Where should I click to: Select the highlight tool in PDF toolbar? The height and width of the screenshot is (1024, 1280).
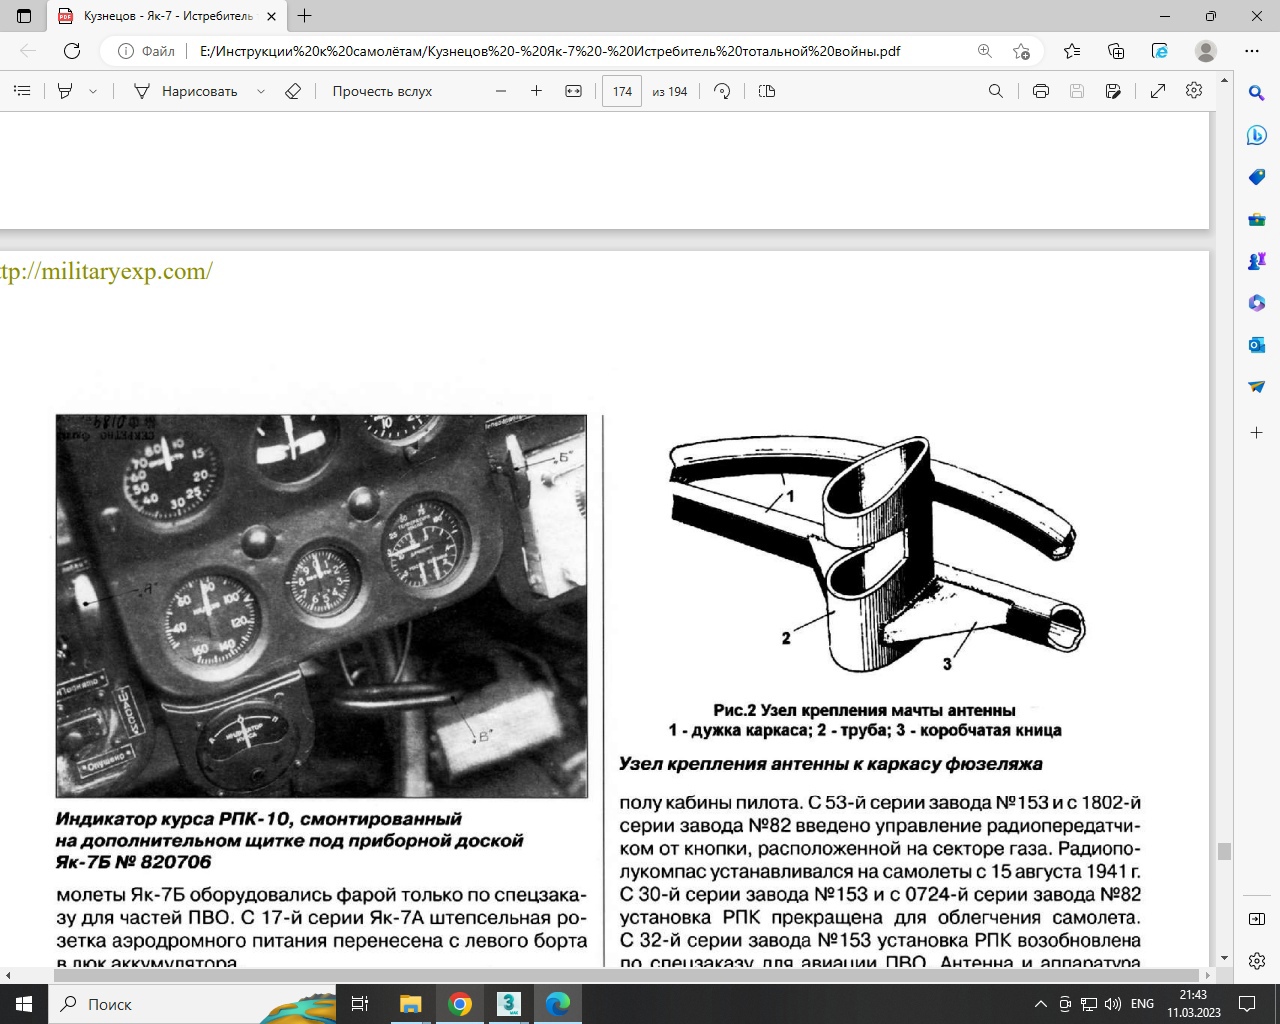[x=65, y=91]
